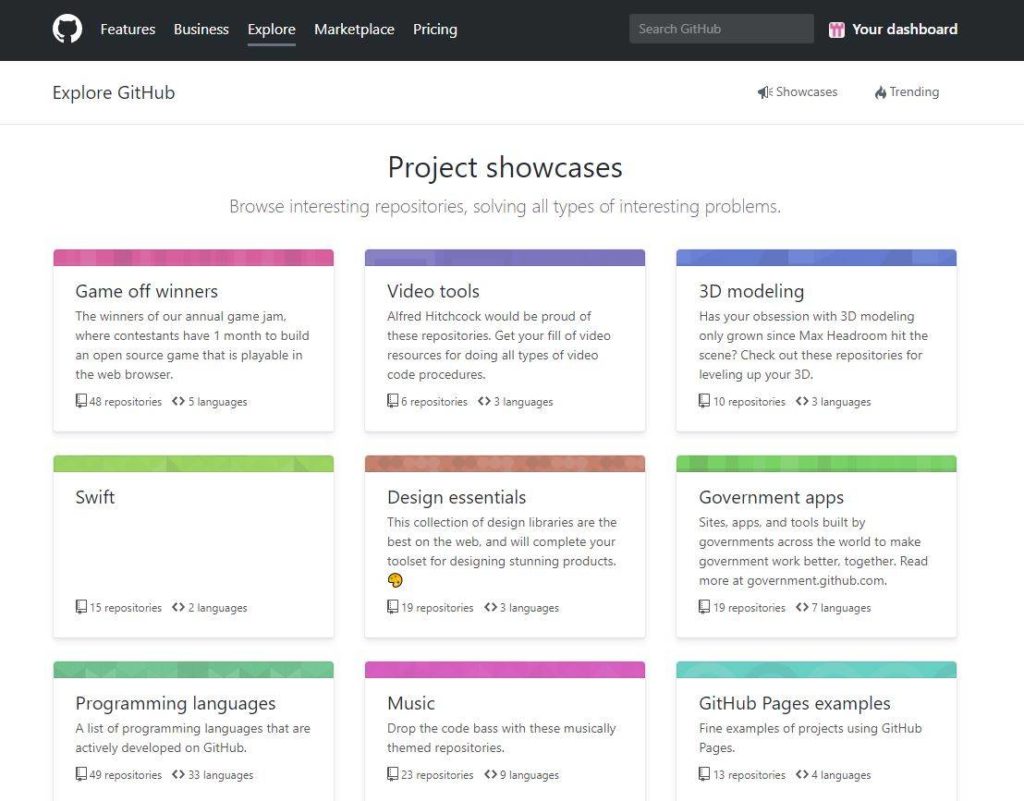Viewport: 1024px width, 801px height.
Task: Click code brackets icon in Government apps card
Action: pos(802,607)
